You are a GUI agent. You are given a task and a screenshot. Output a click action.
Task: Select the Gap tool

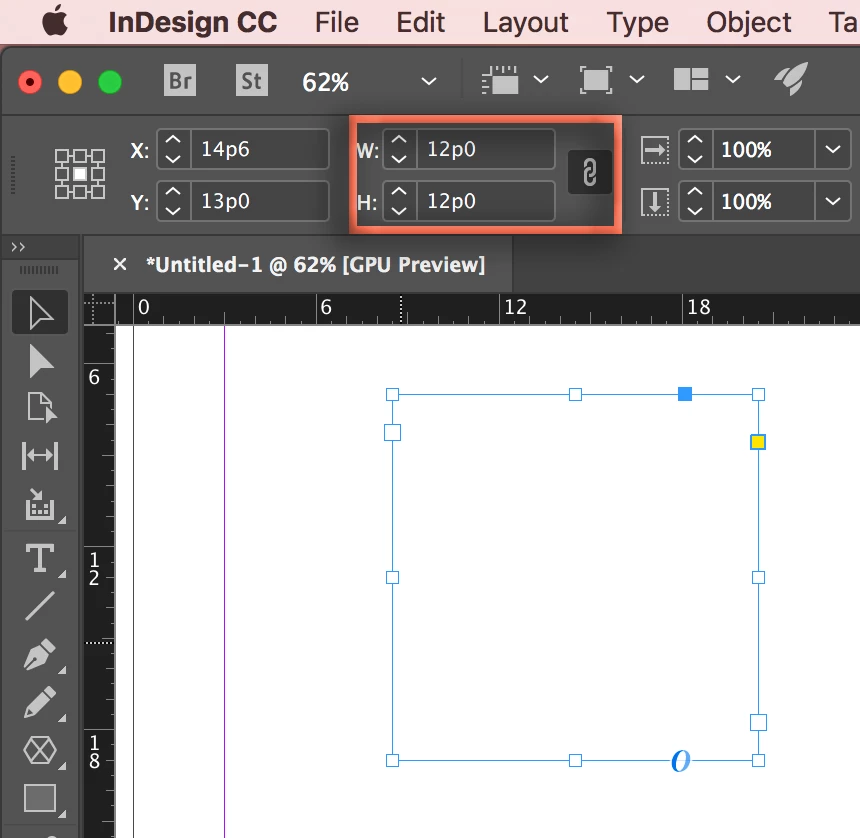pos(40,456)
